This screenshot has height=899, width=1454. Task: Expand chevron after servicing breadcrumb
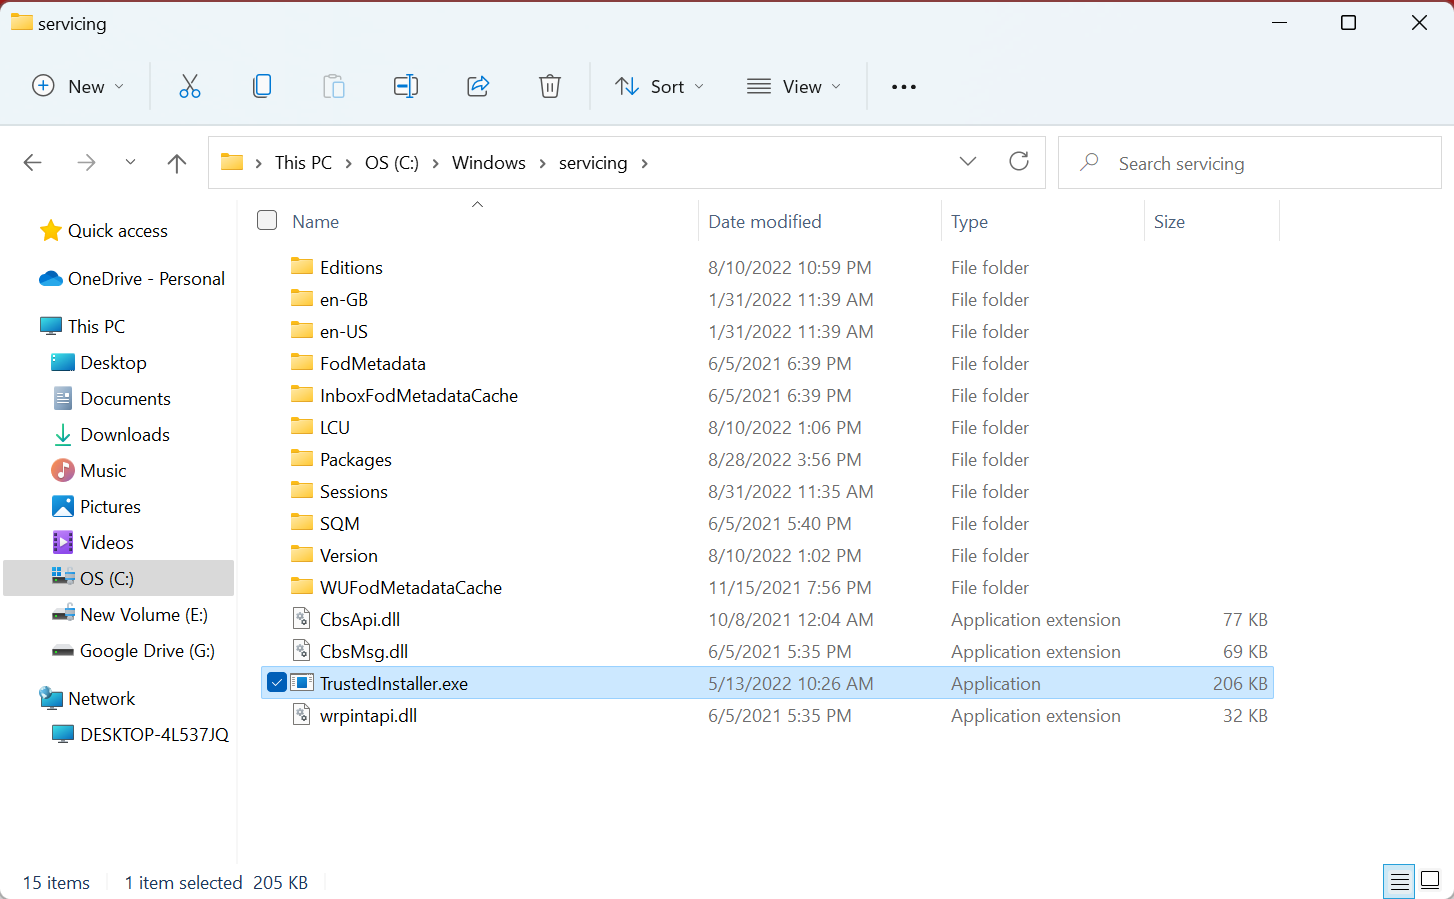click(x=644, y=163)
